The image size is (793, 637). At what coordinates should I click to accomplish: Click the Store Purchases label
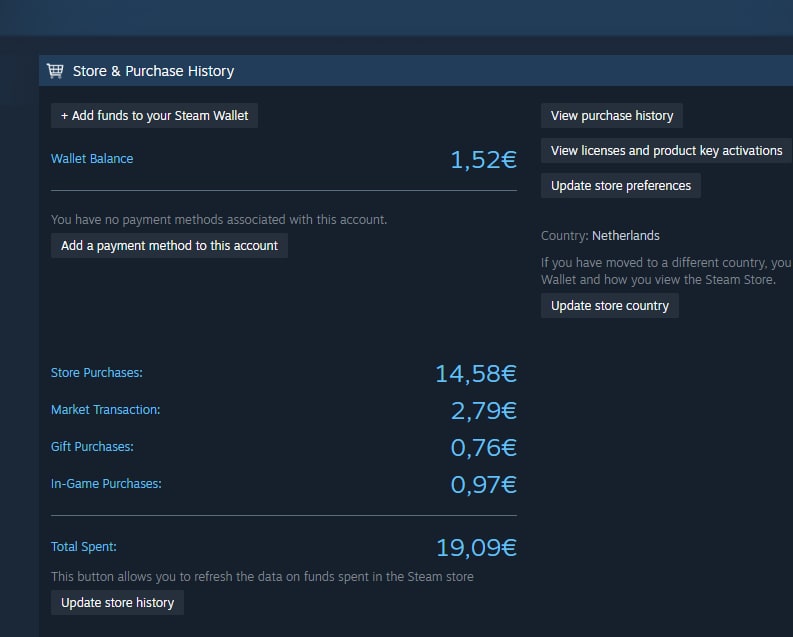97,373
